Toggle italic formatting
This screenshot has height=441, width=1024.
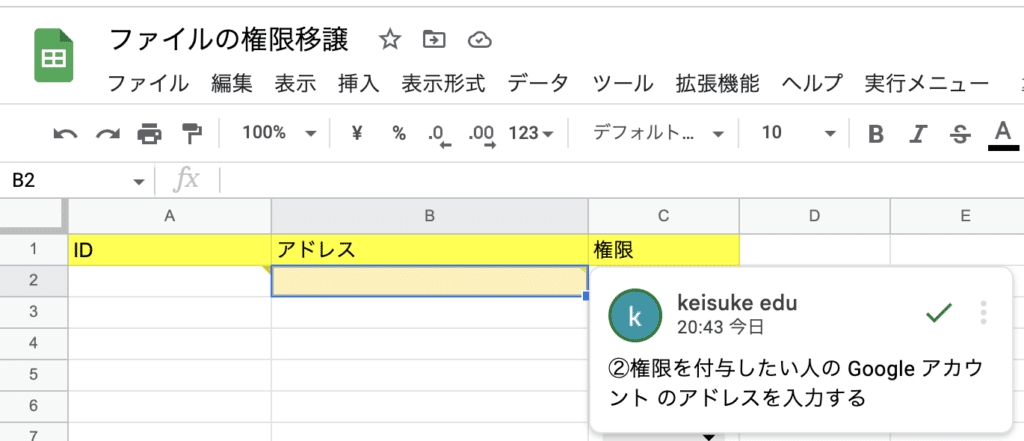click(x=918, y=134)
